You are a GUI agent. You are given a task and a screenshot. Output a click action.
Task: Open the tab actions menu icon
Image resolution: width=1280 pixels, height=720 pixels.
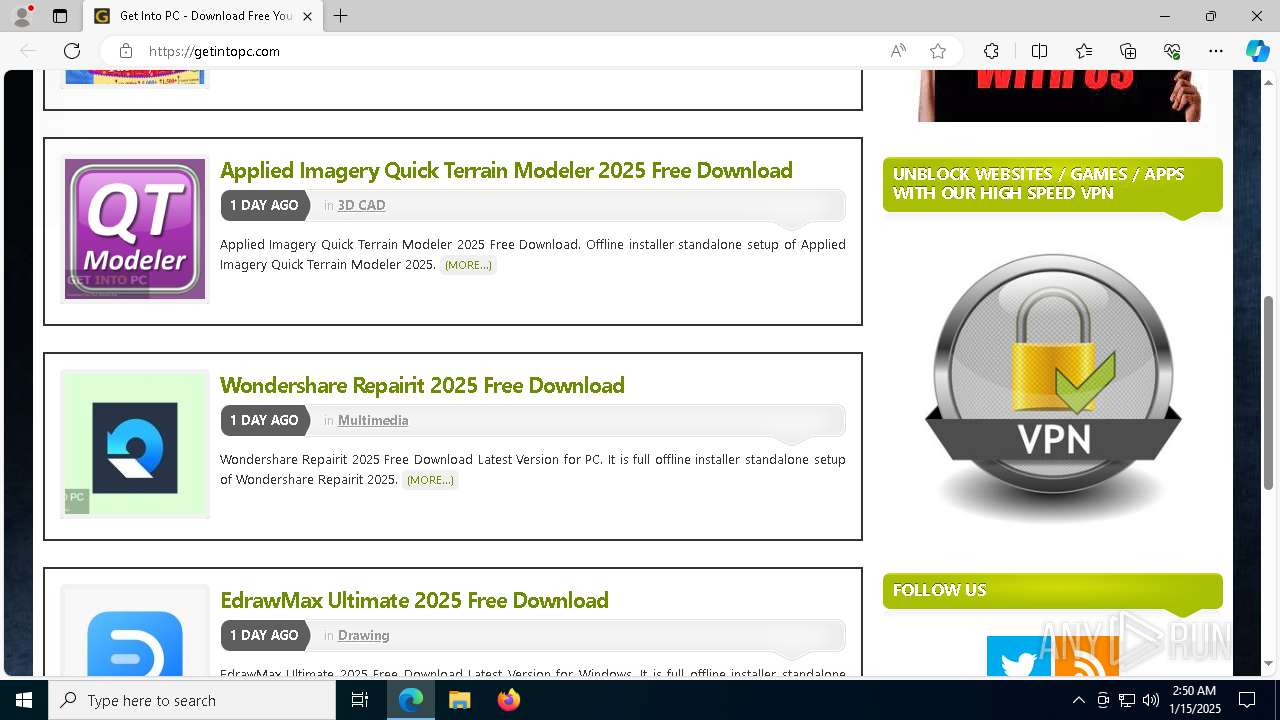(60, 16)
